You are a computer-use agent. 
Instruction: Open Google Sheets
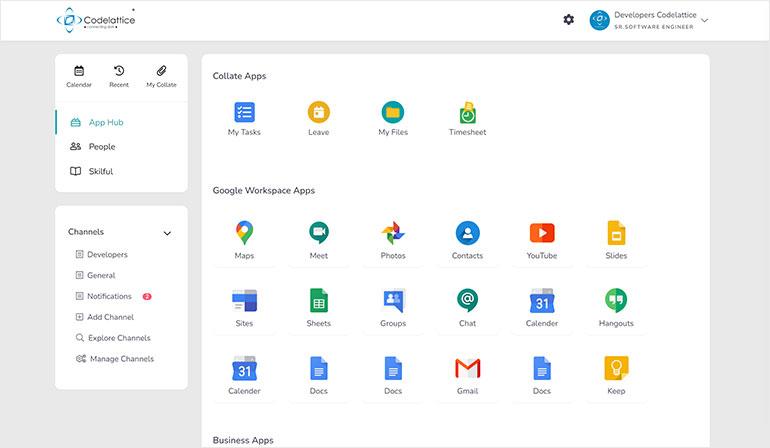tap(319, 308)
